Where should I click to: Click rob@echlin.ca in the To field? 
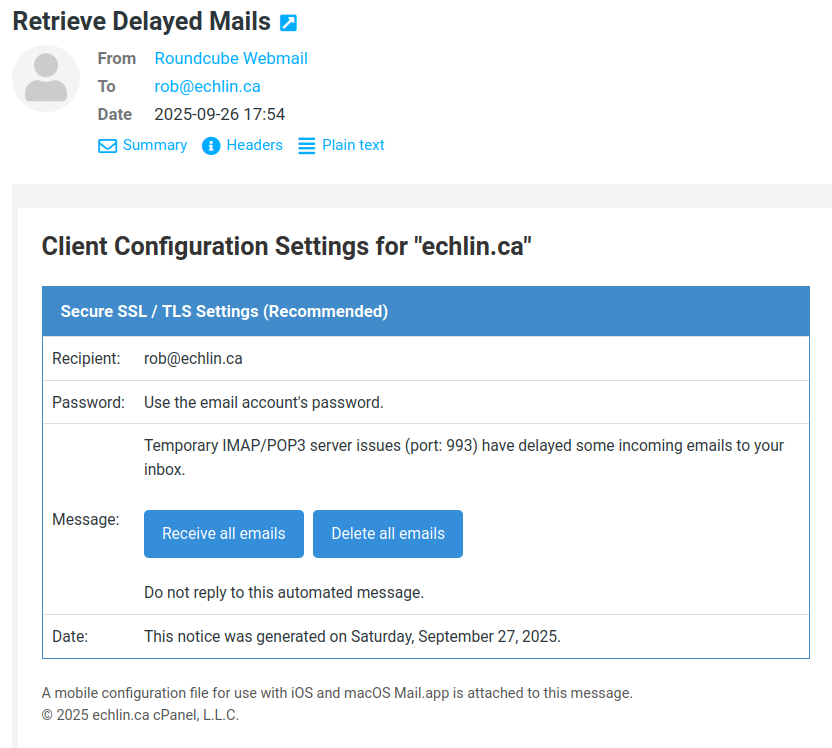pyautogui.click(x=207, y=86)
